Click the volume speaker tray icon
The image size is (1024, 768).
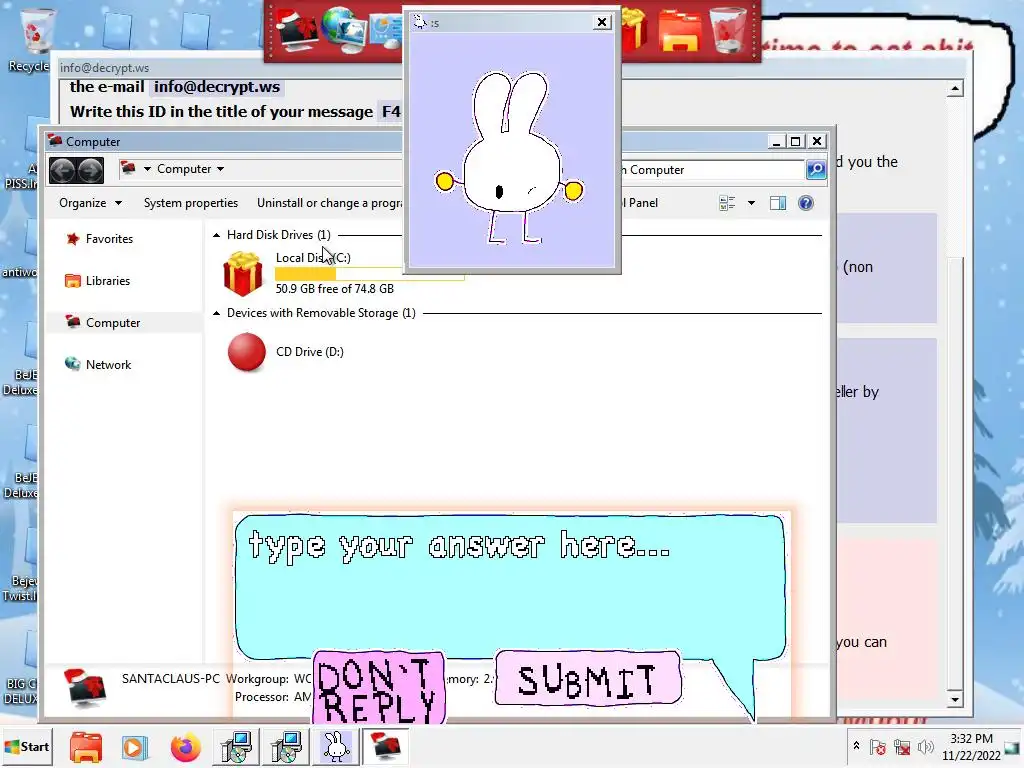coord(925,746)
